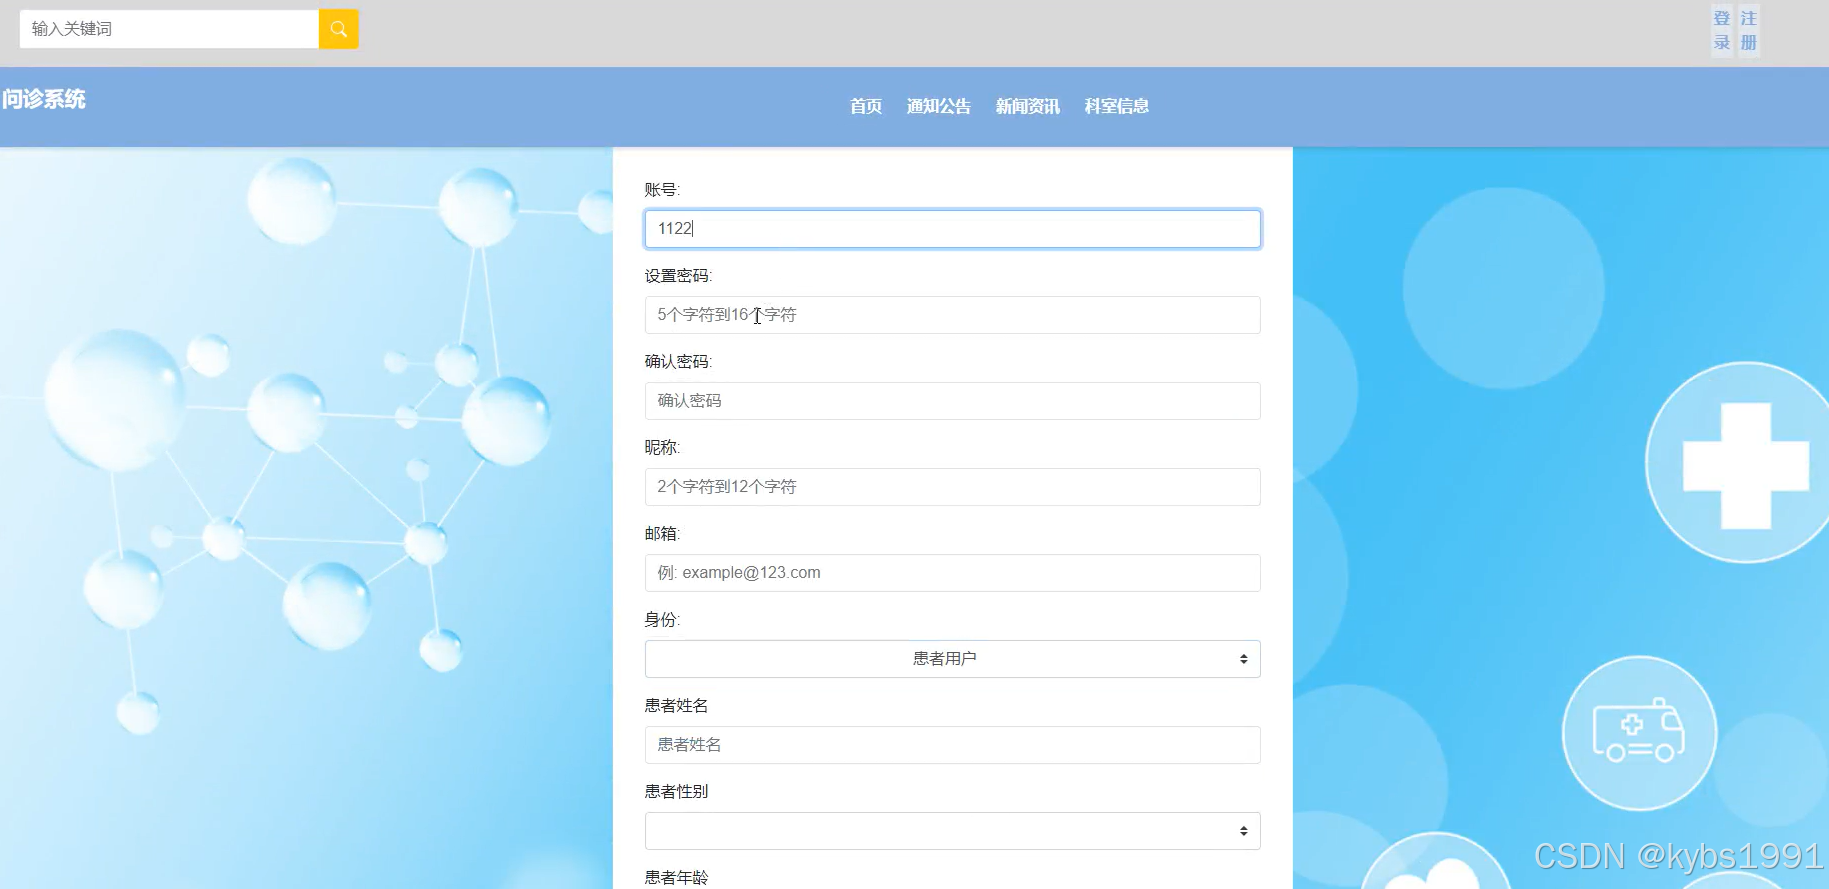Open the 科室信息 menu item

click(x=1117, y=106)
